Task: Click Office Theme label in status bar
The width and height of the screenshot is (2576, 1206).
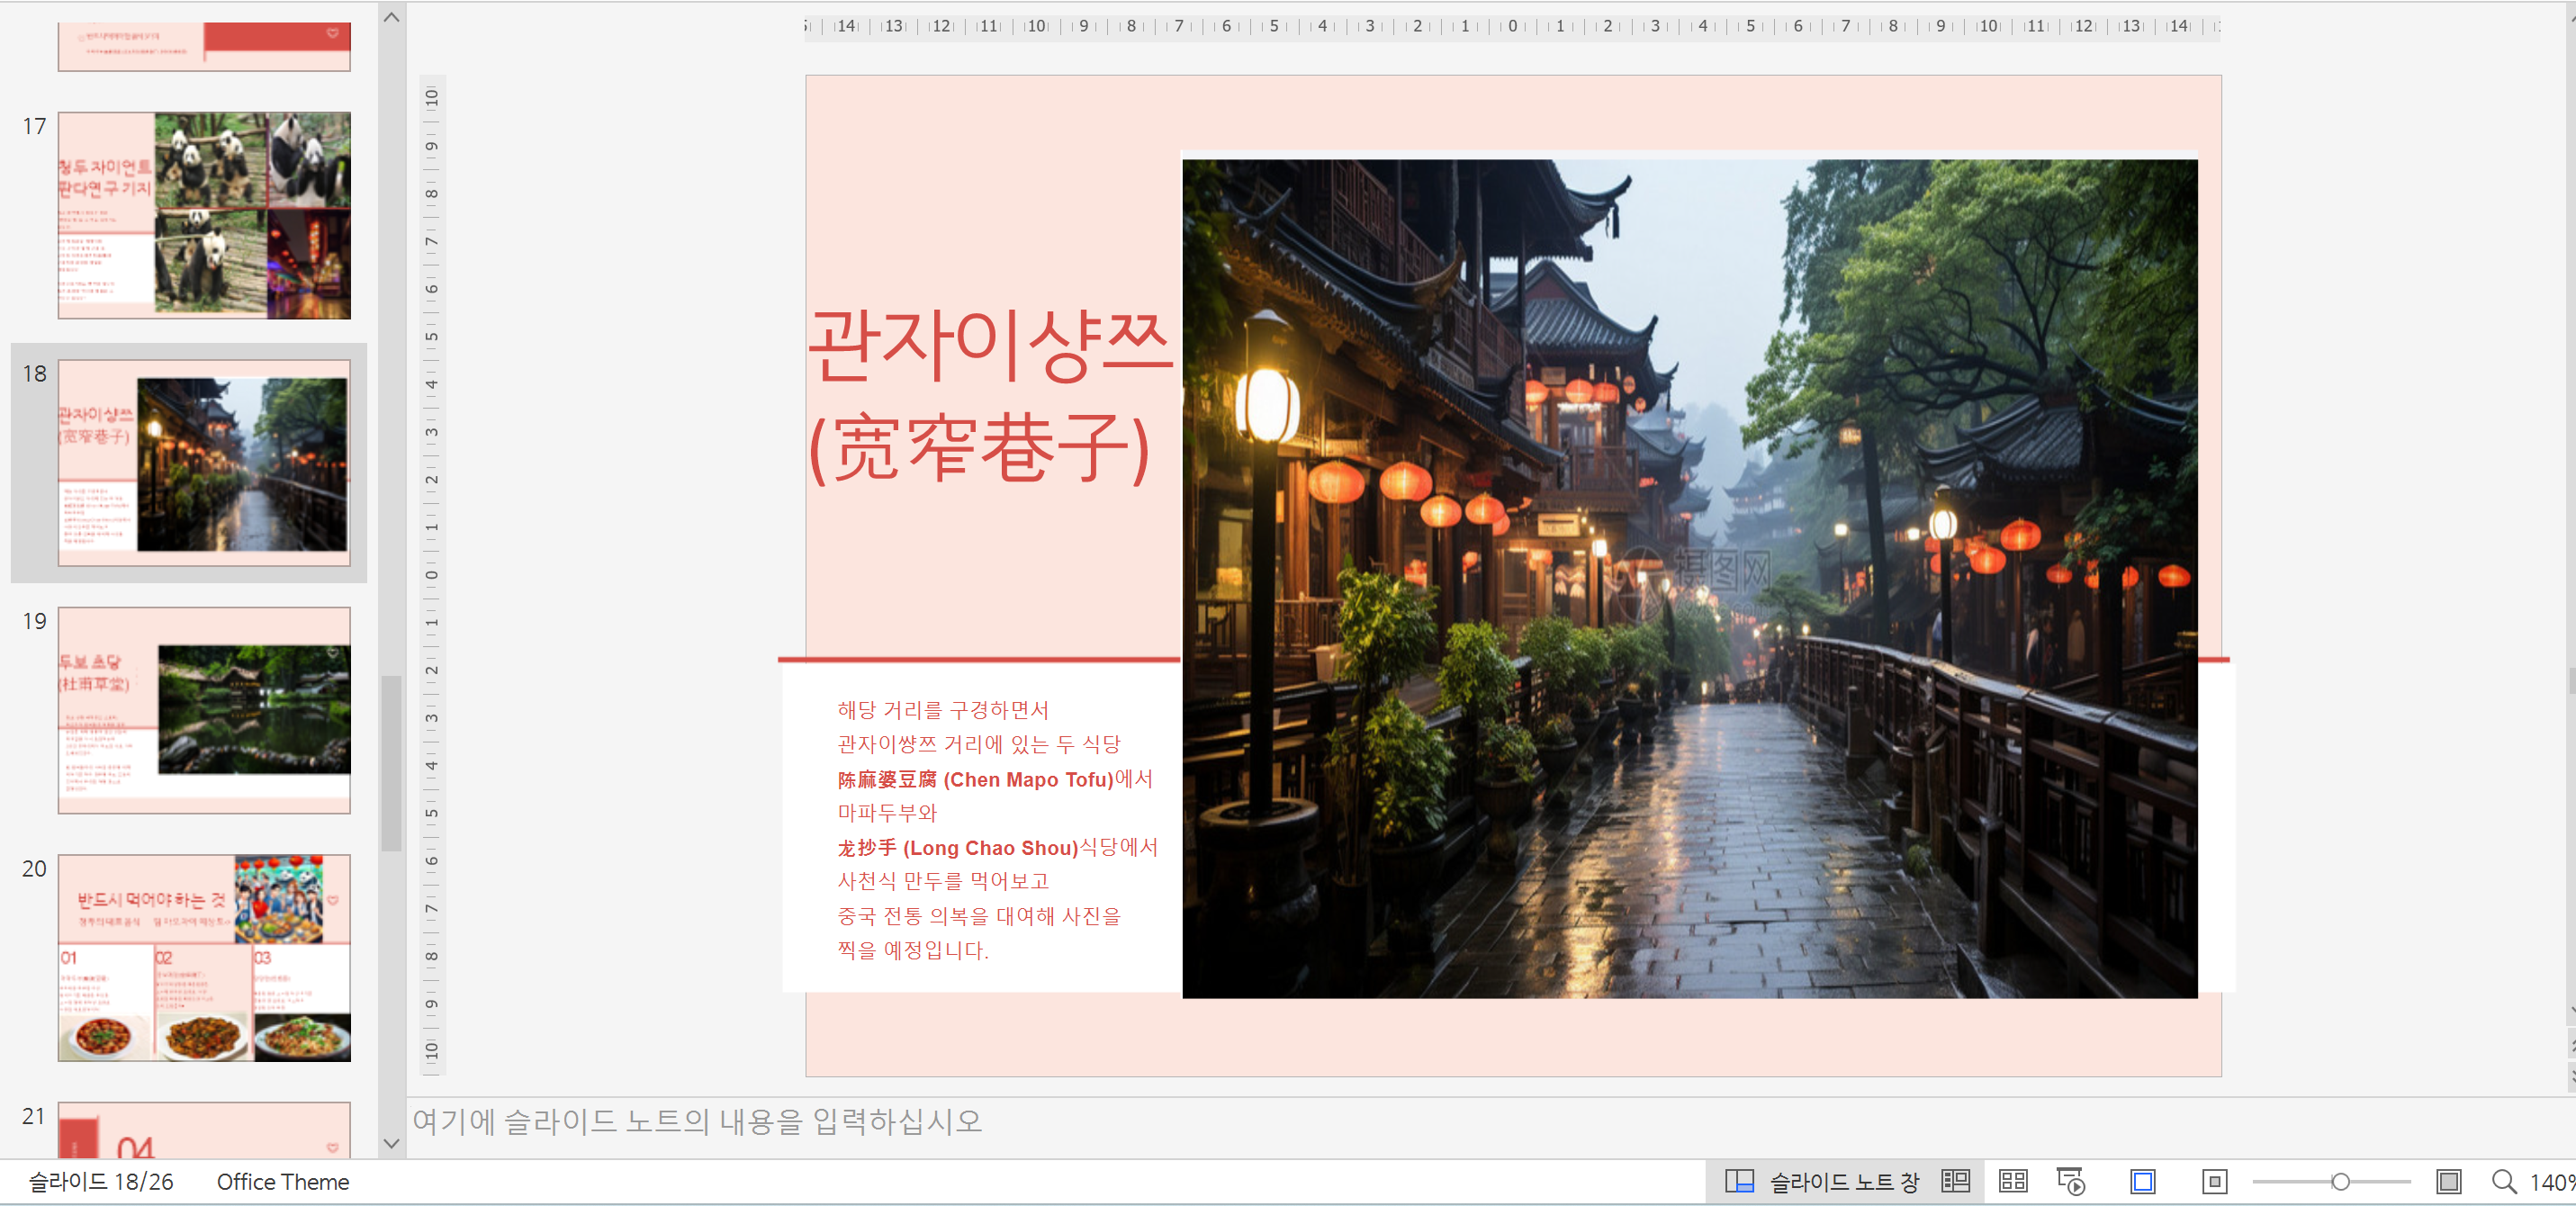Action: pos(283,1182)
